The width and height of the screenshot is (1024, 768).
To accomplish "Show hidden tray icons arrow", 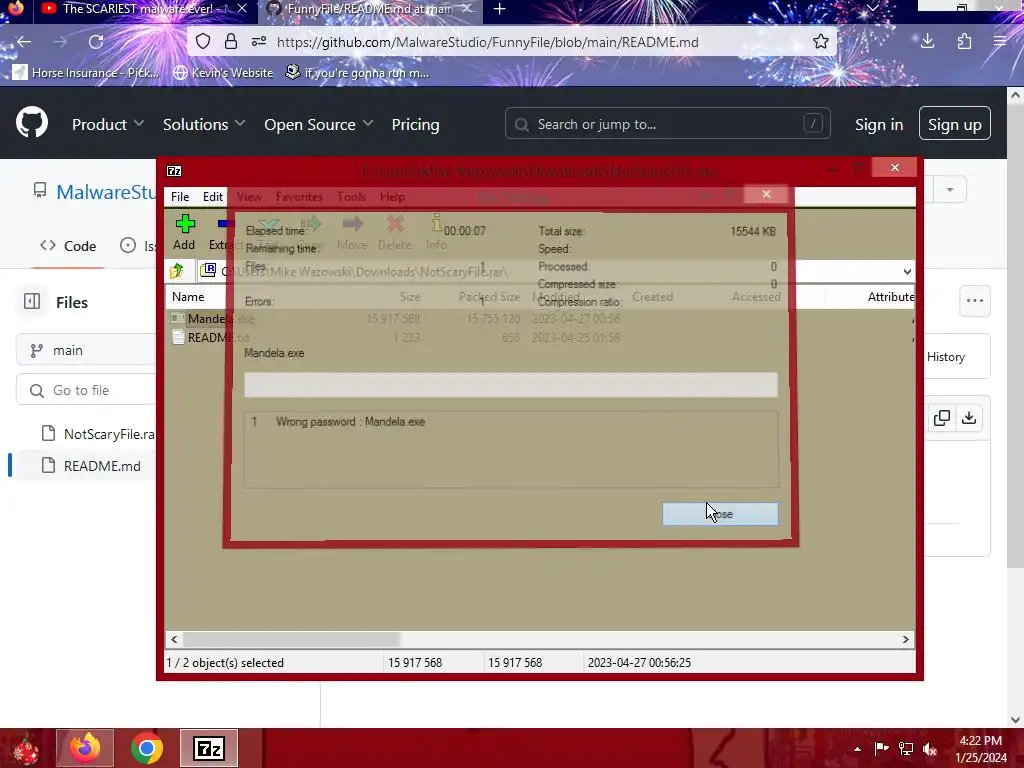I will tap(857, 748).
